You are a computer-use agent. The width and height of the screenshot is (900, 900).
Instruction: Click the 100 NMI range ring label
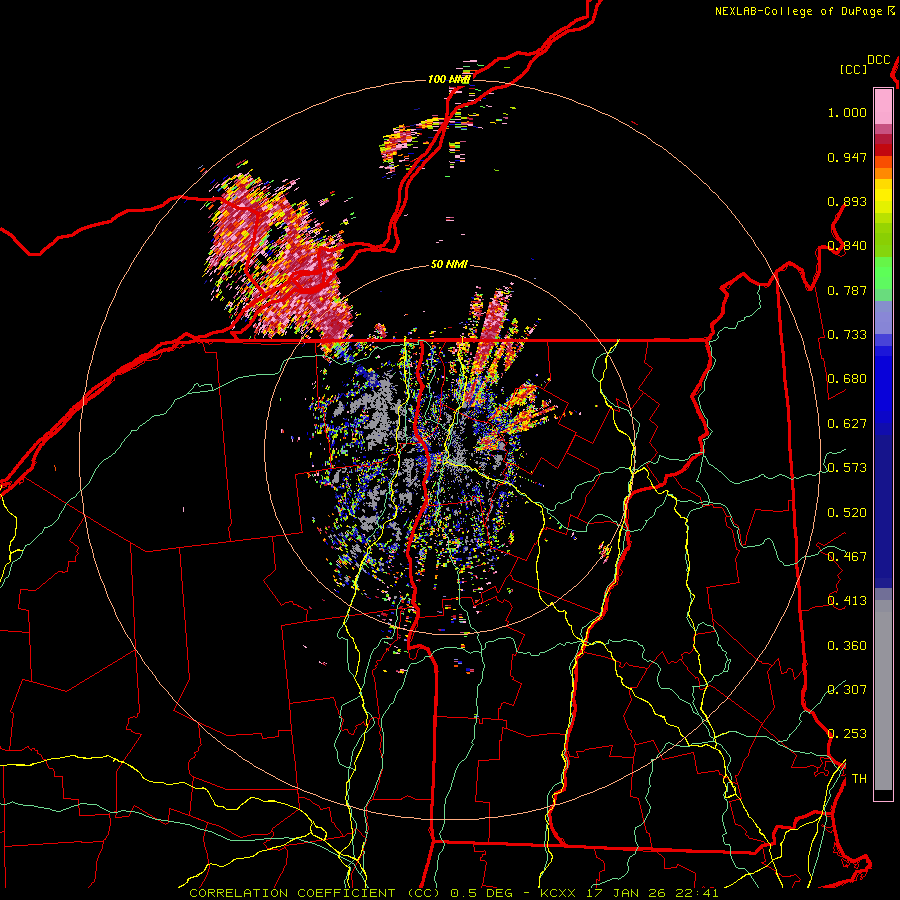pos(449,79)
